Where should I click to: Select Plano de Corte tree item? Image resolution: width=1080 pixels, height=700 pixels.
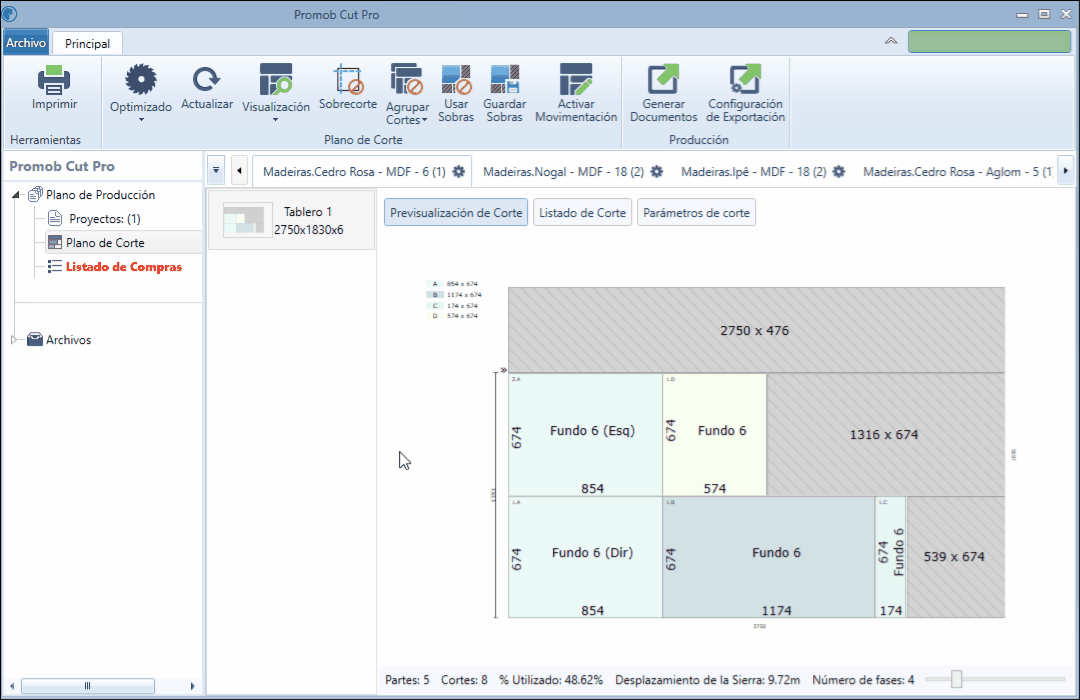tap(105, 243)
